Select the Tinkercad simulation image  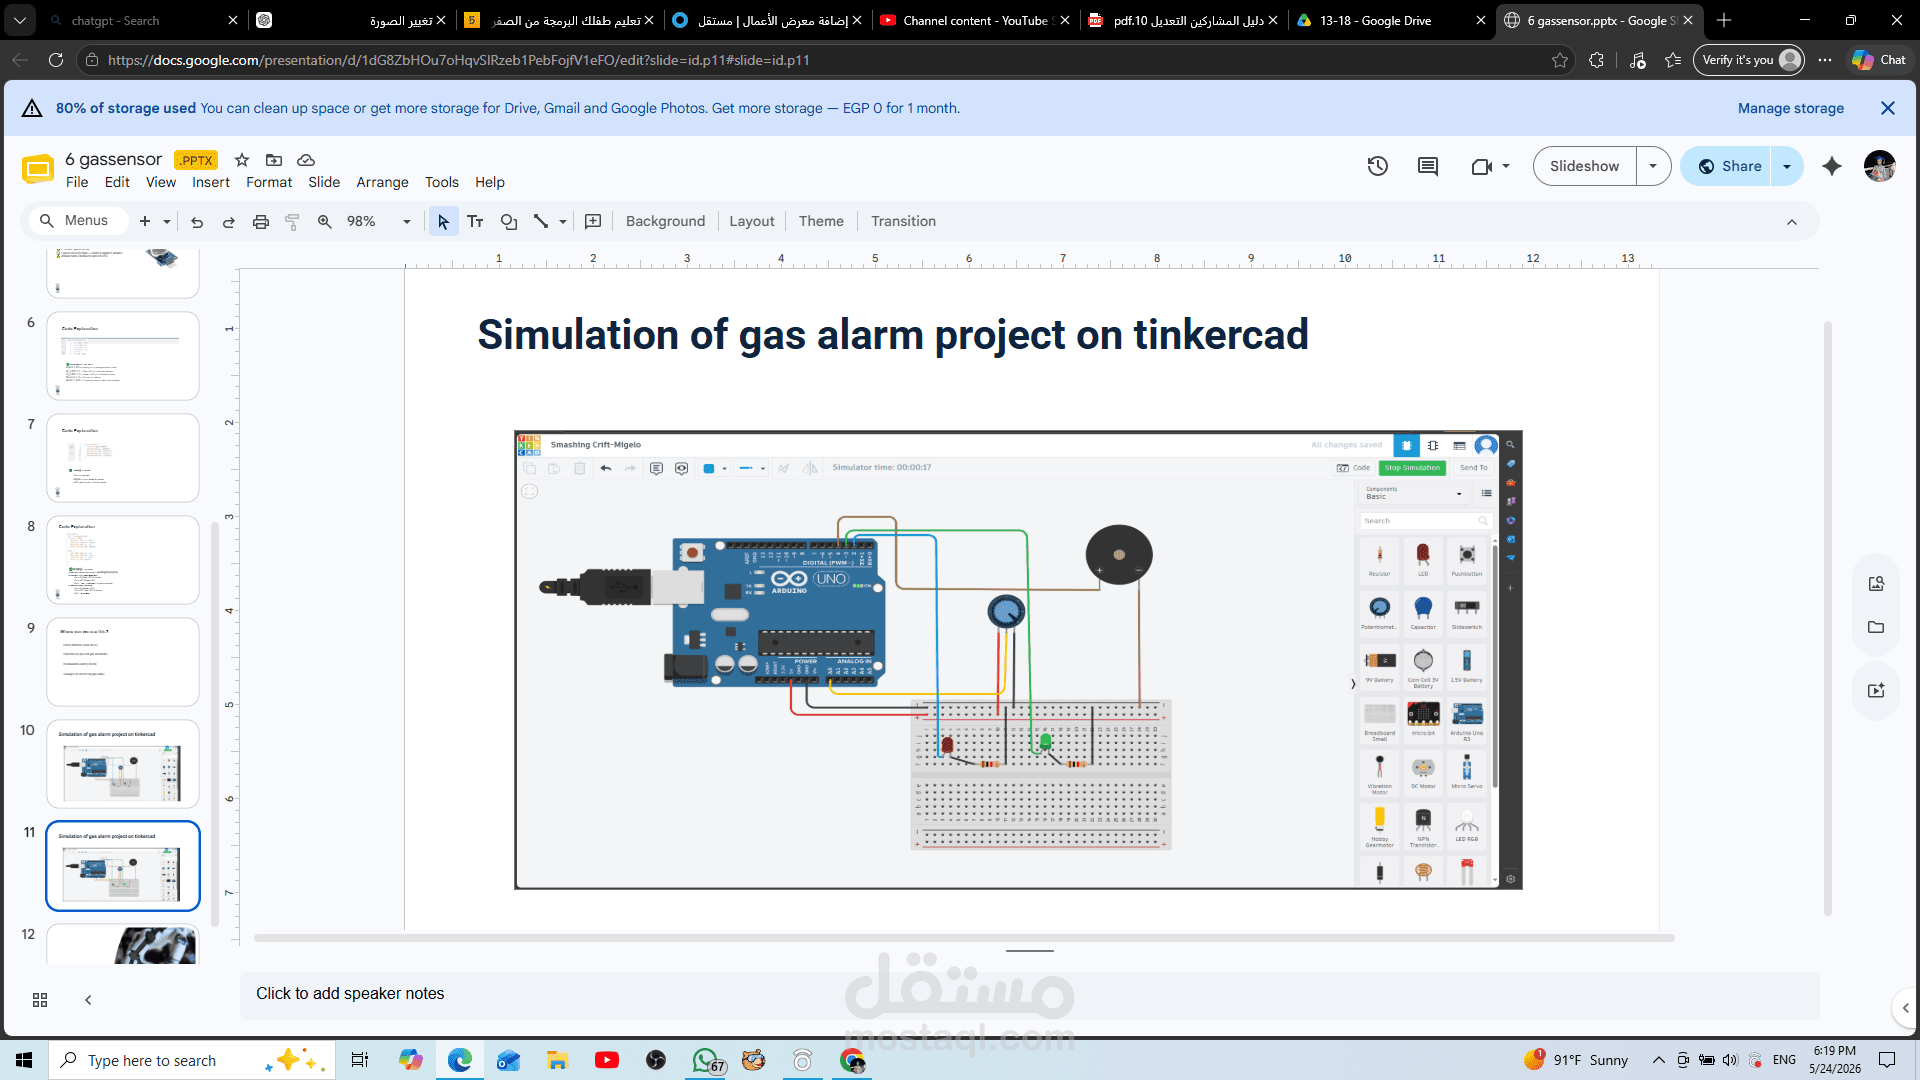pyautogui.click(x=1018, y=660)
